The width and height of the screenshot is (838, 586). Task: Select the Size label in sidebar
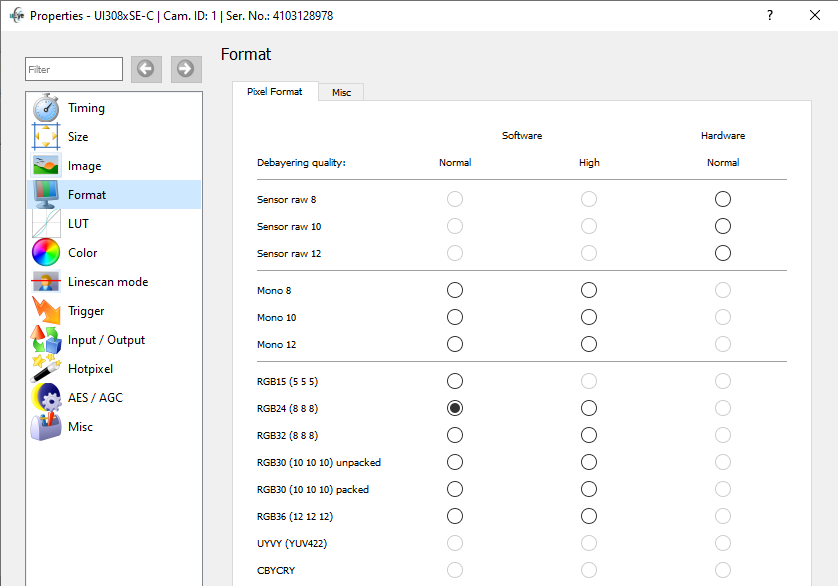pos(78,137)
